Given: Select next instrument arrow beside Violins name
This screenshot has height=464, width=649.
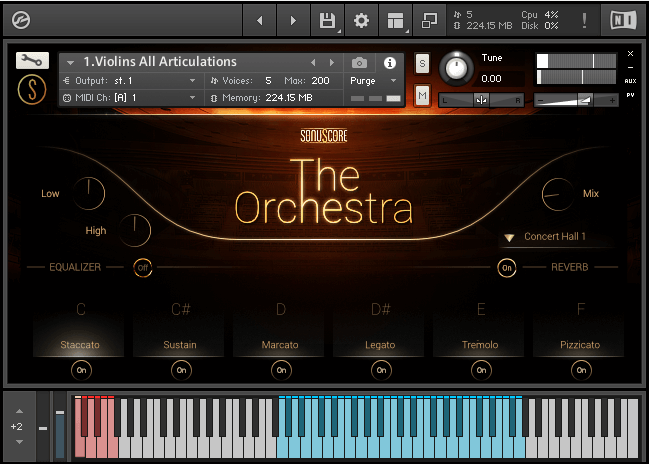Looking at the screenshot, I should click(332, 63).
